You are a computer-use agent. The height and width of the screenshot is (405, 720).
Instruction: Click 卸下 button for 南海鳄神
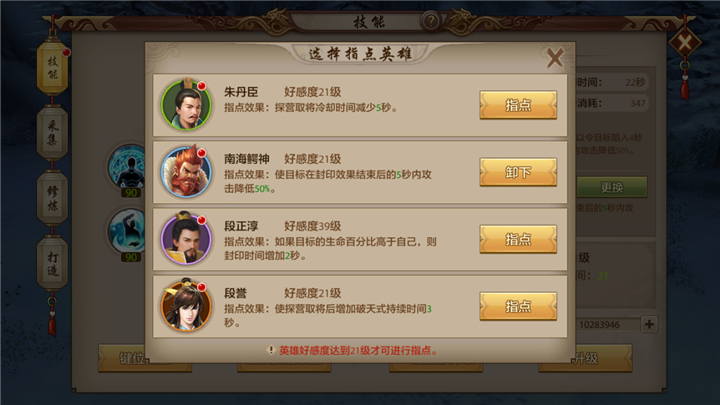(518, 172)
